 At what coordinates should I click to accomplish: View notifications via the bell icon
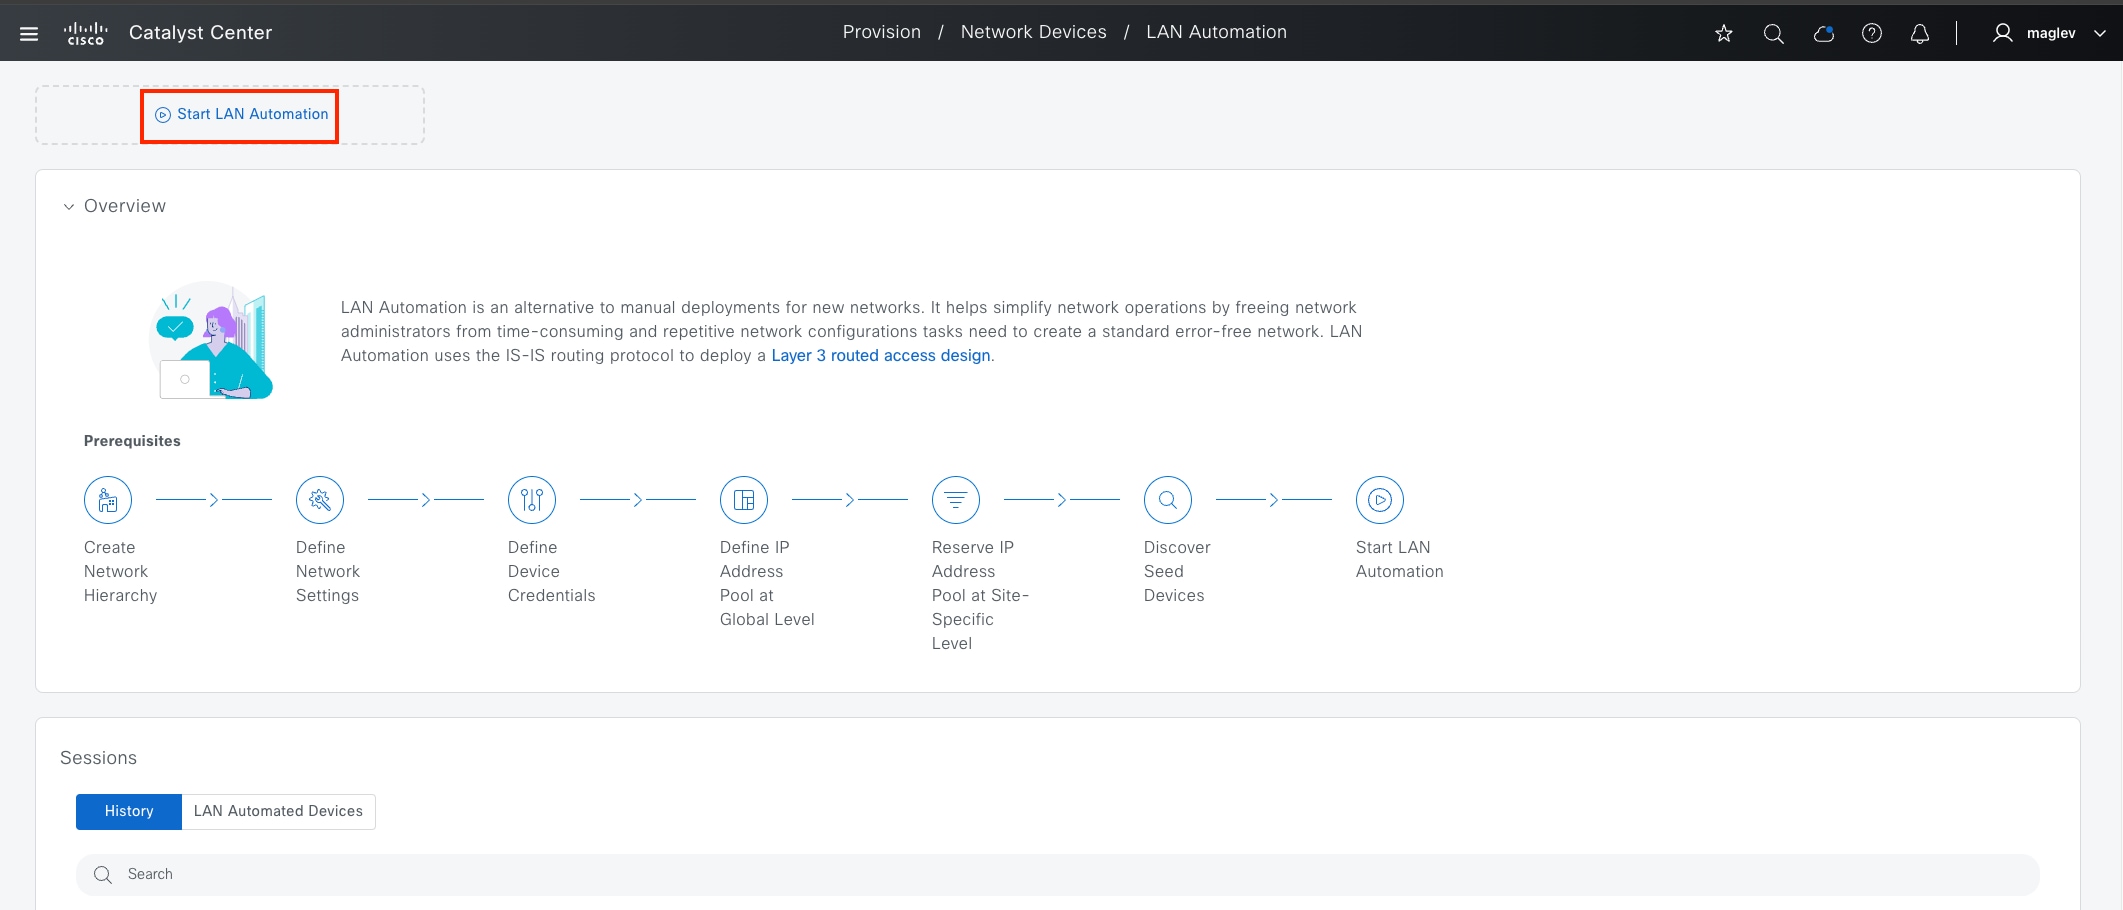[x=1920, y=33]
